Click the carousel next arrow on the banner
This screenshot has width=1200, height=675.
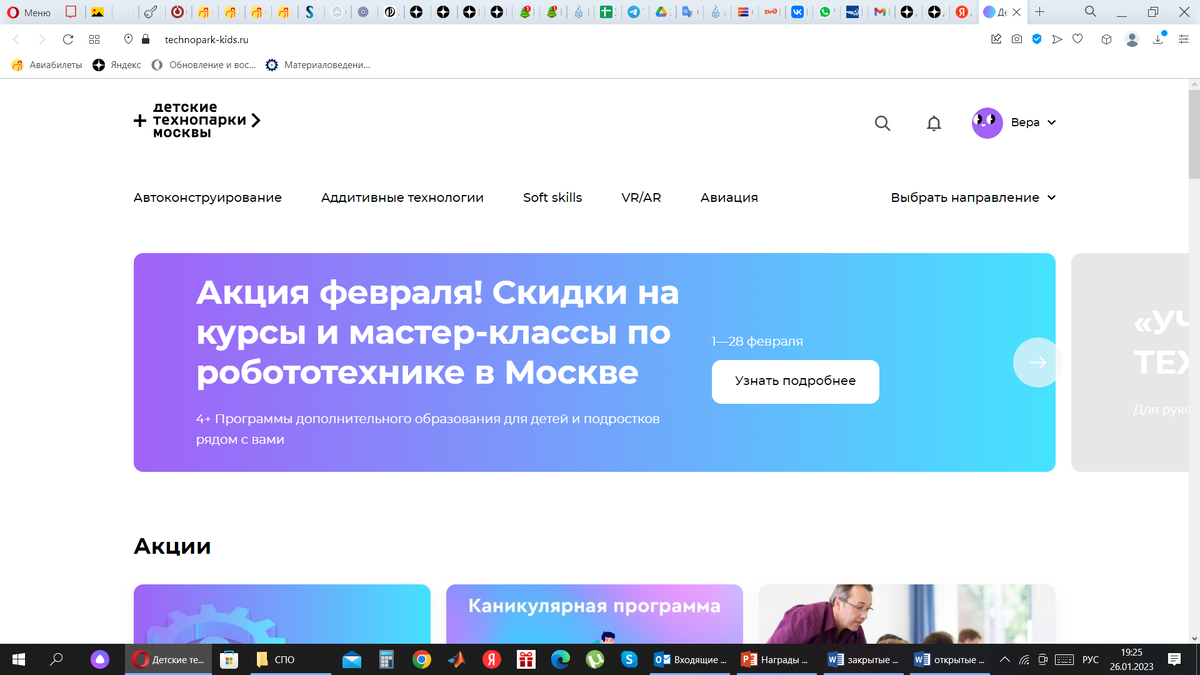coord(1036,362)
